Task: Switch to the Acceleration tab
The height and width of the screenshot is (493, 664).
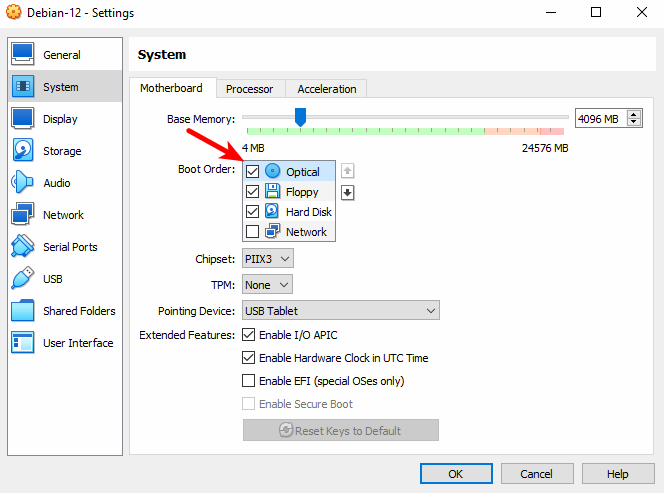Action: point(326,89)
